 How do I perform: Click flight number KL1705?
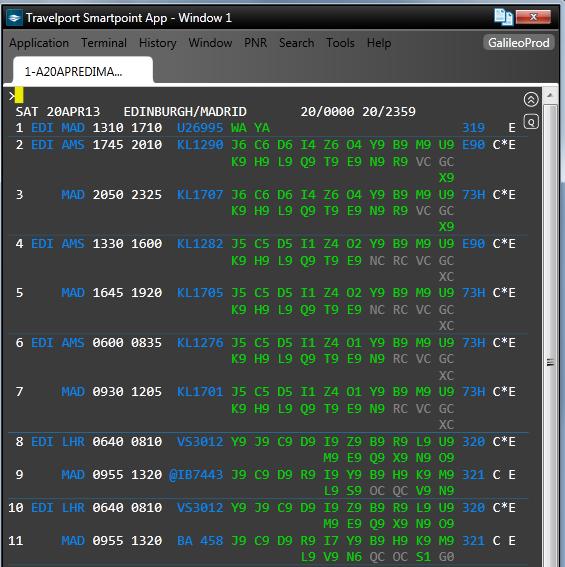[200, 293]
